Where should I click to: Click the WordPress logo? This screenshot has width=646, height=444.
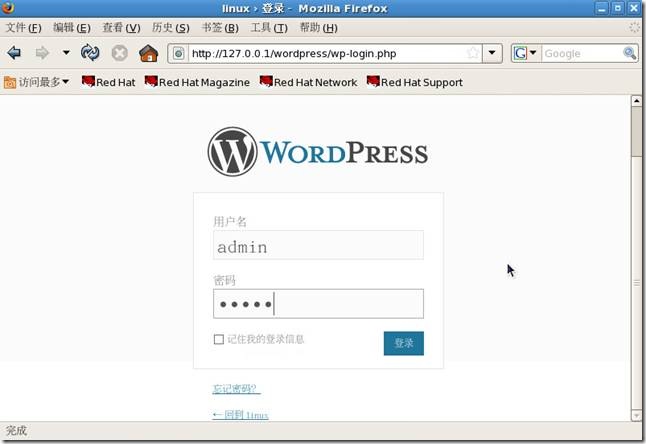[x=318, y=152]
